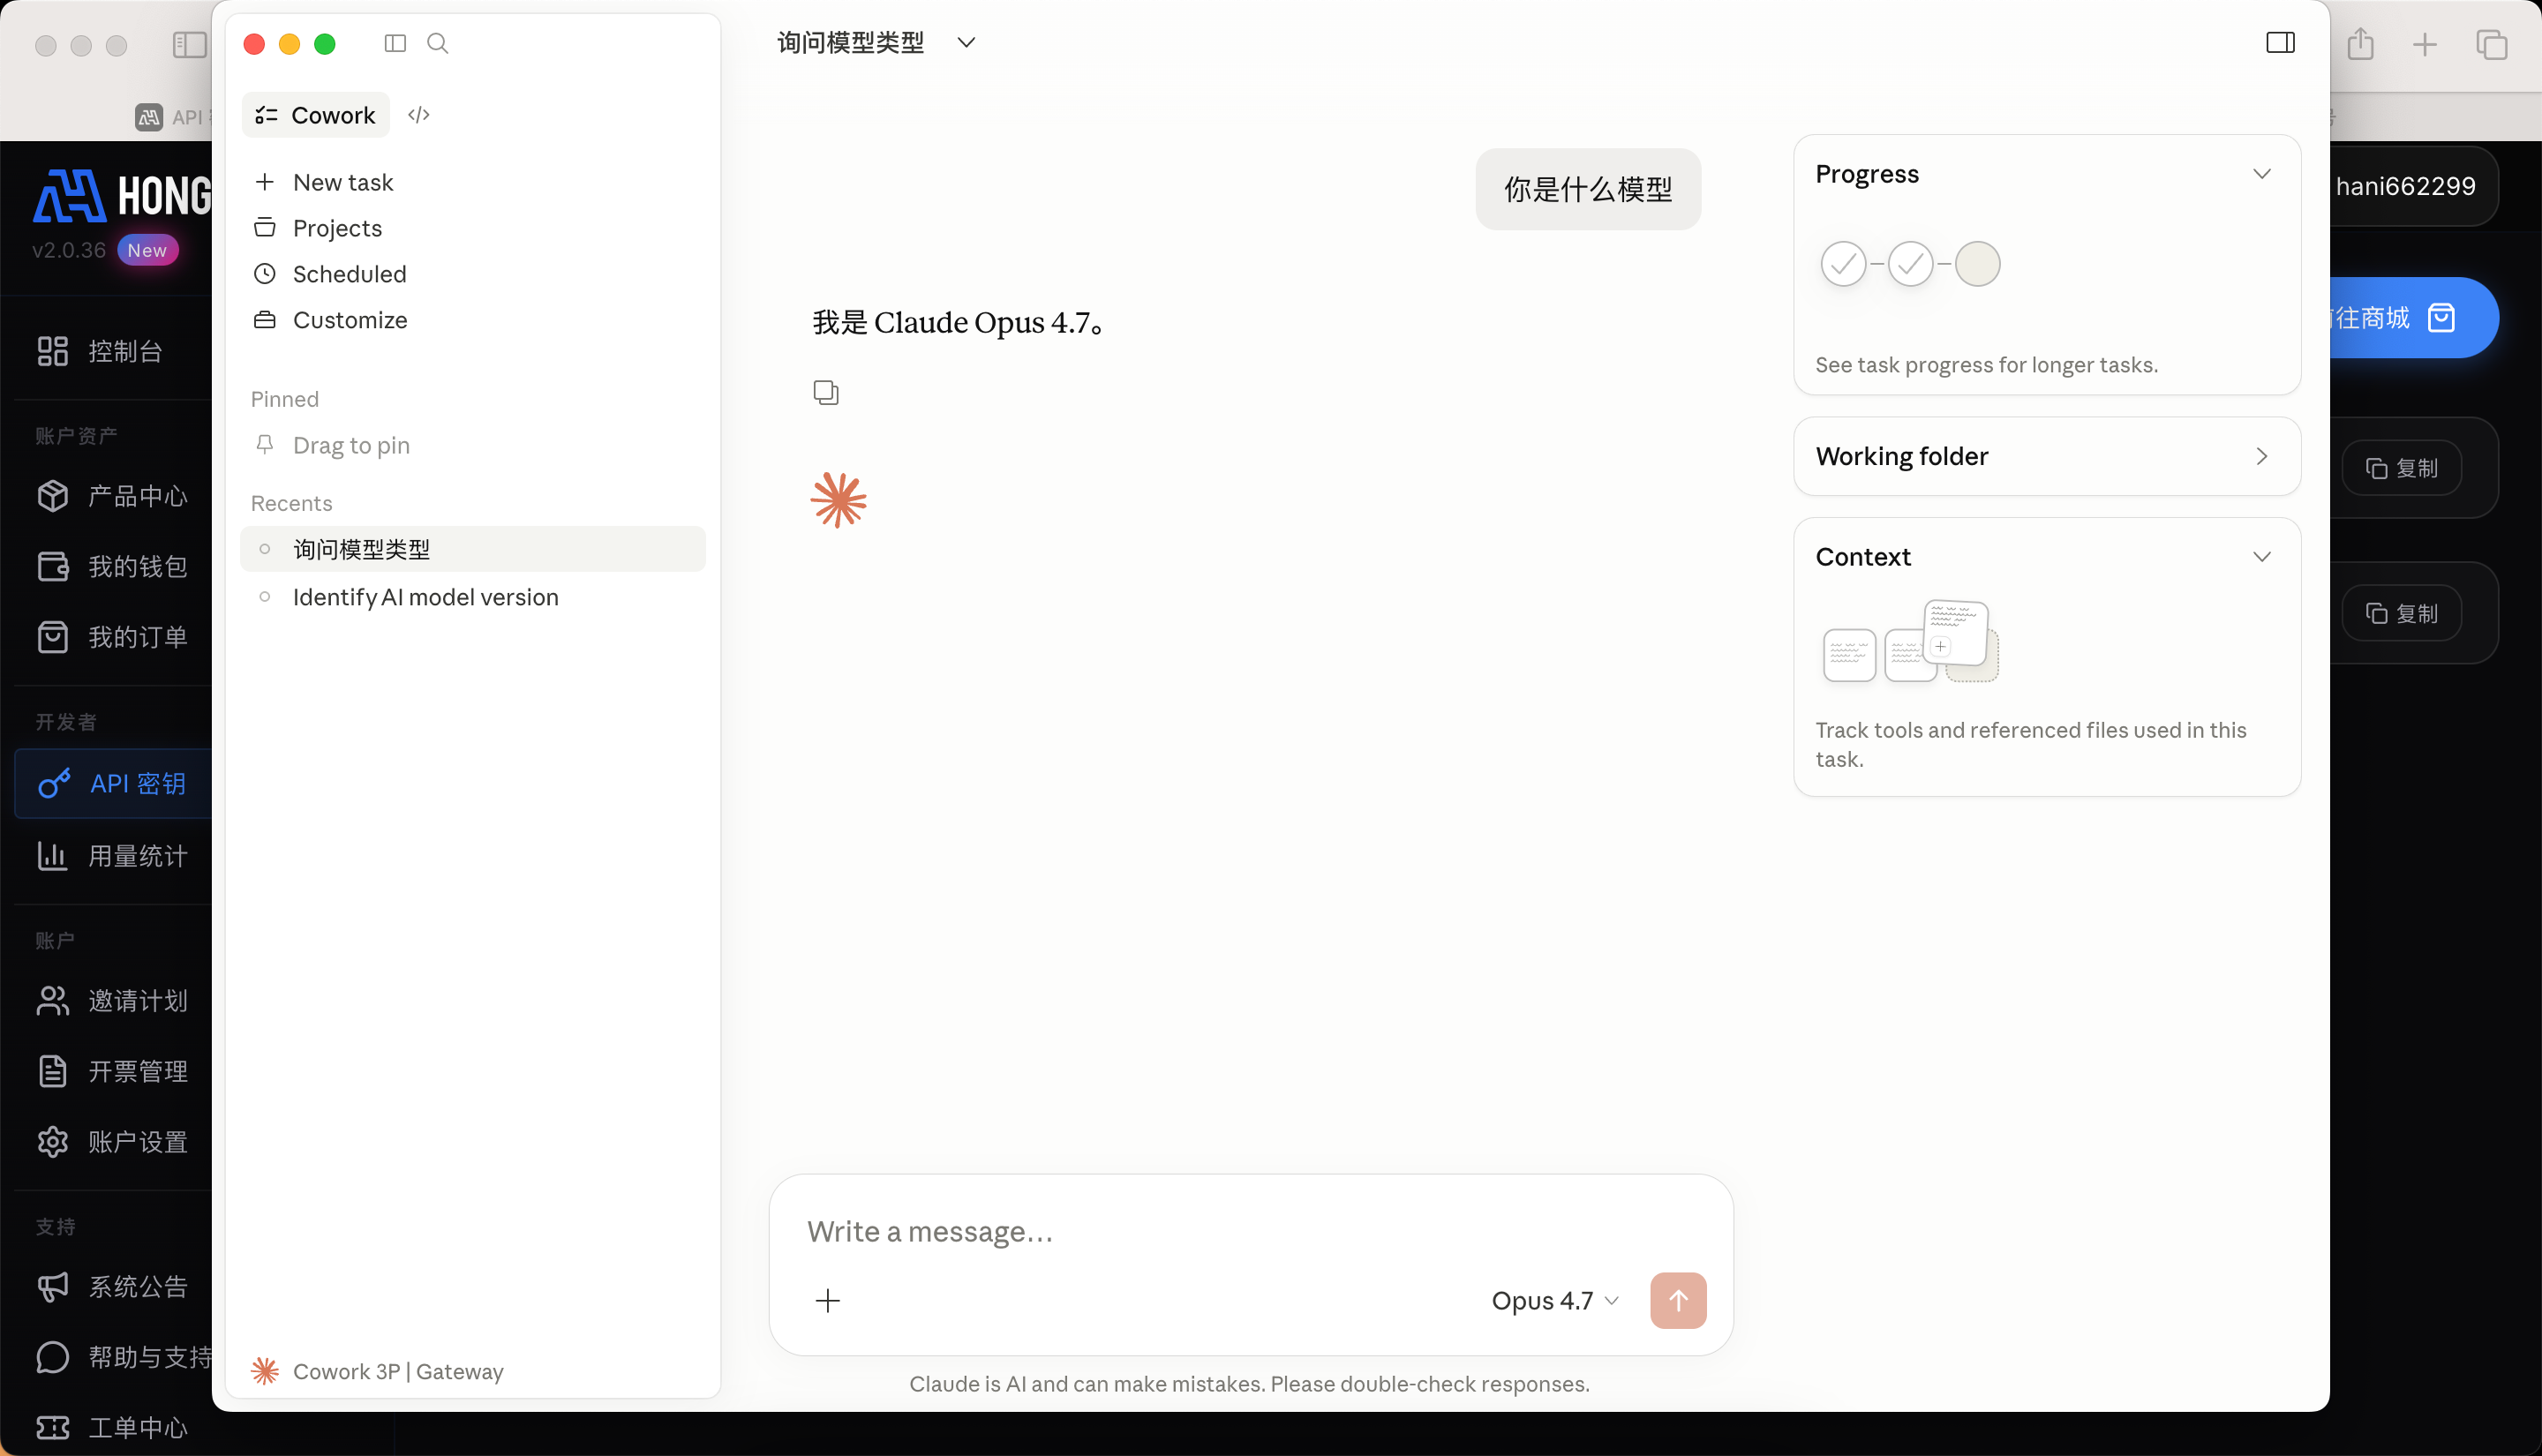Open 用量统计 in background sidebar
The width and height of the screenshot is (2542, 1456).
coord(112,855)
